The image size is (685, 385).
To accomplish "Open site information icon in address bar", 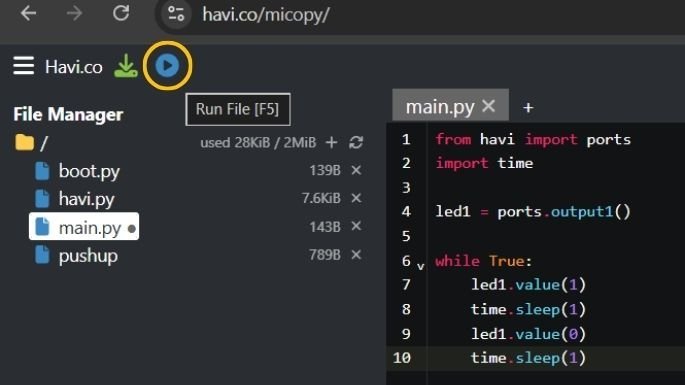I will click(176, 14).
